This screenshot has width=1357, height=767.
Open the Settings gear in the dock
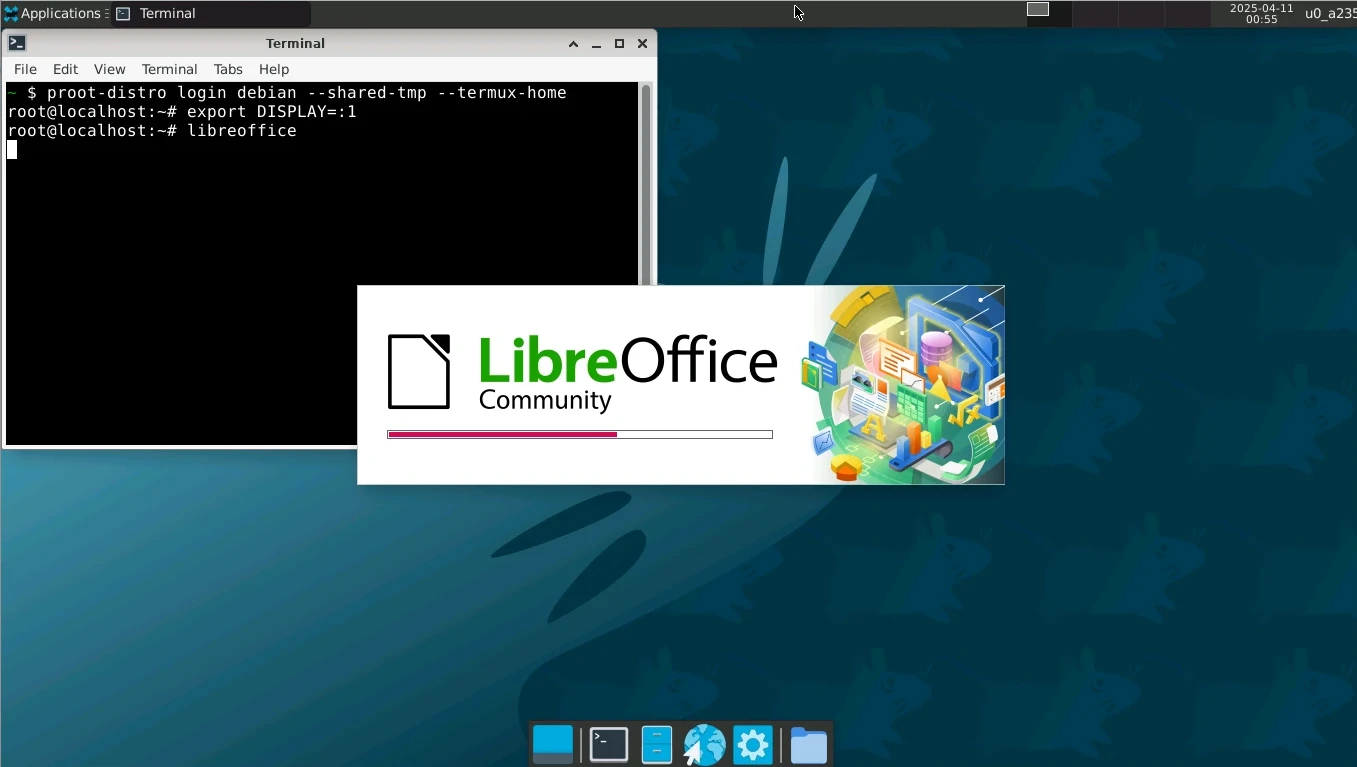(752, 745)
